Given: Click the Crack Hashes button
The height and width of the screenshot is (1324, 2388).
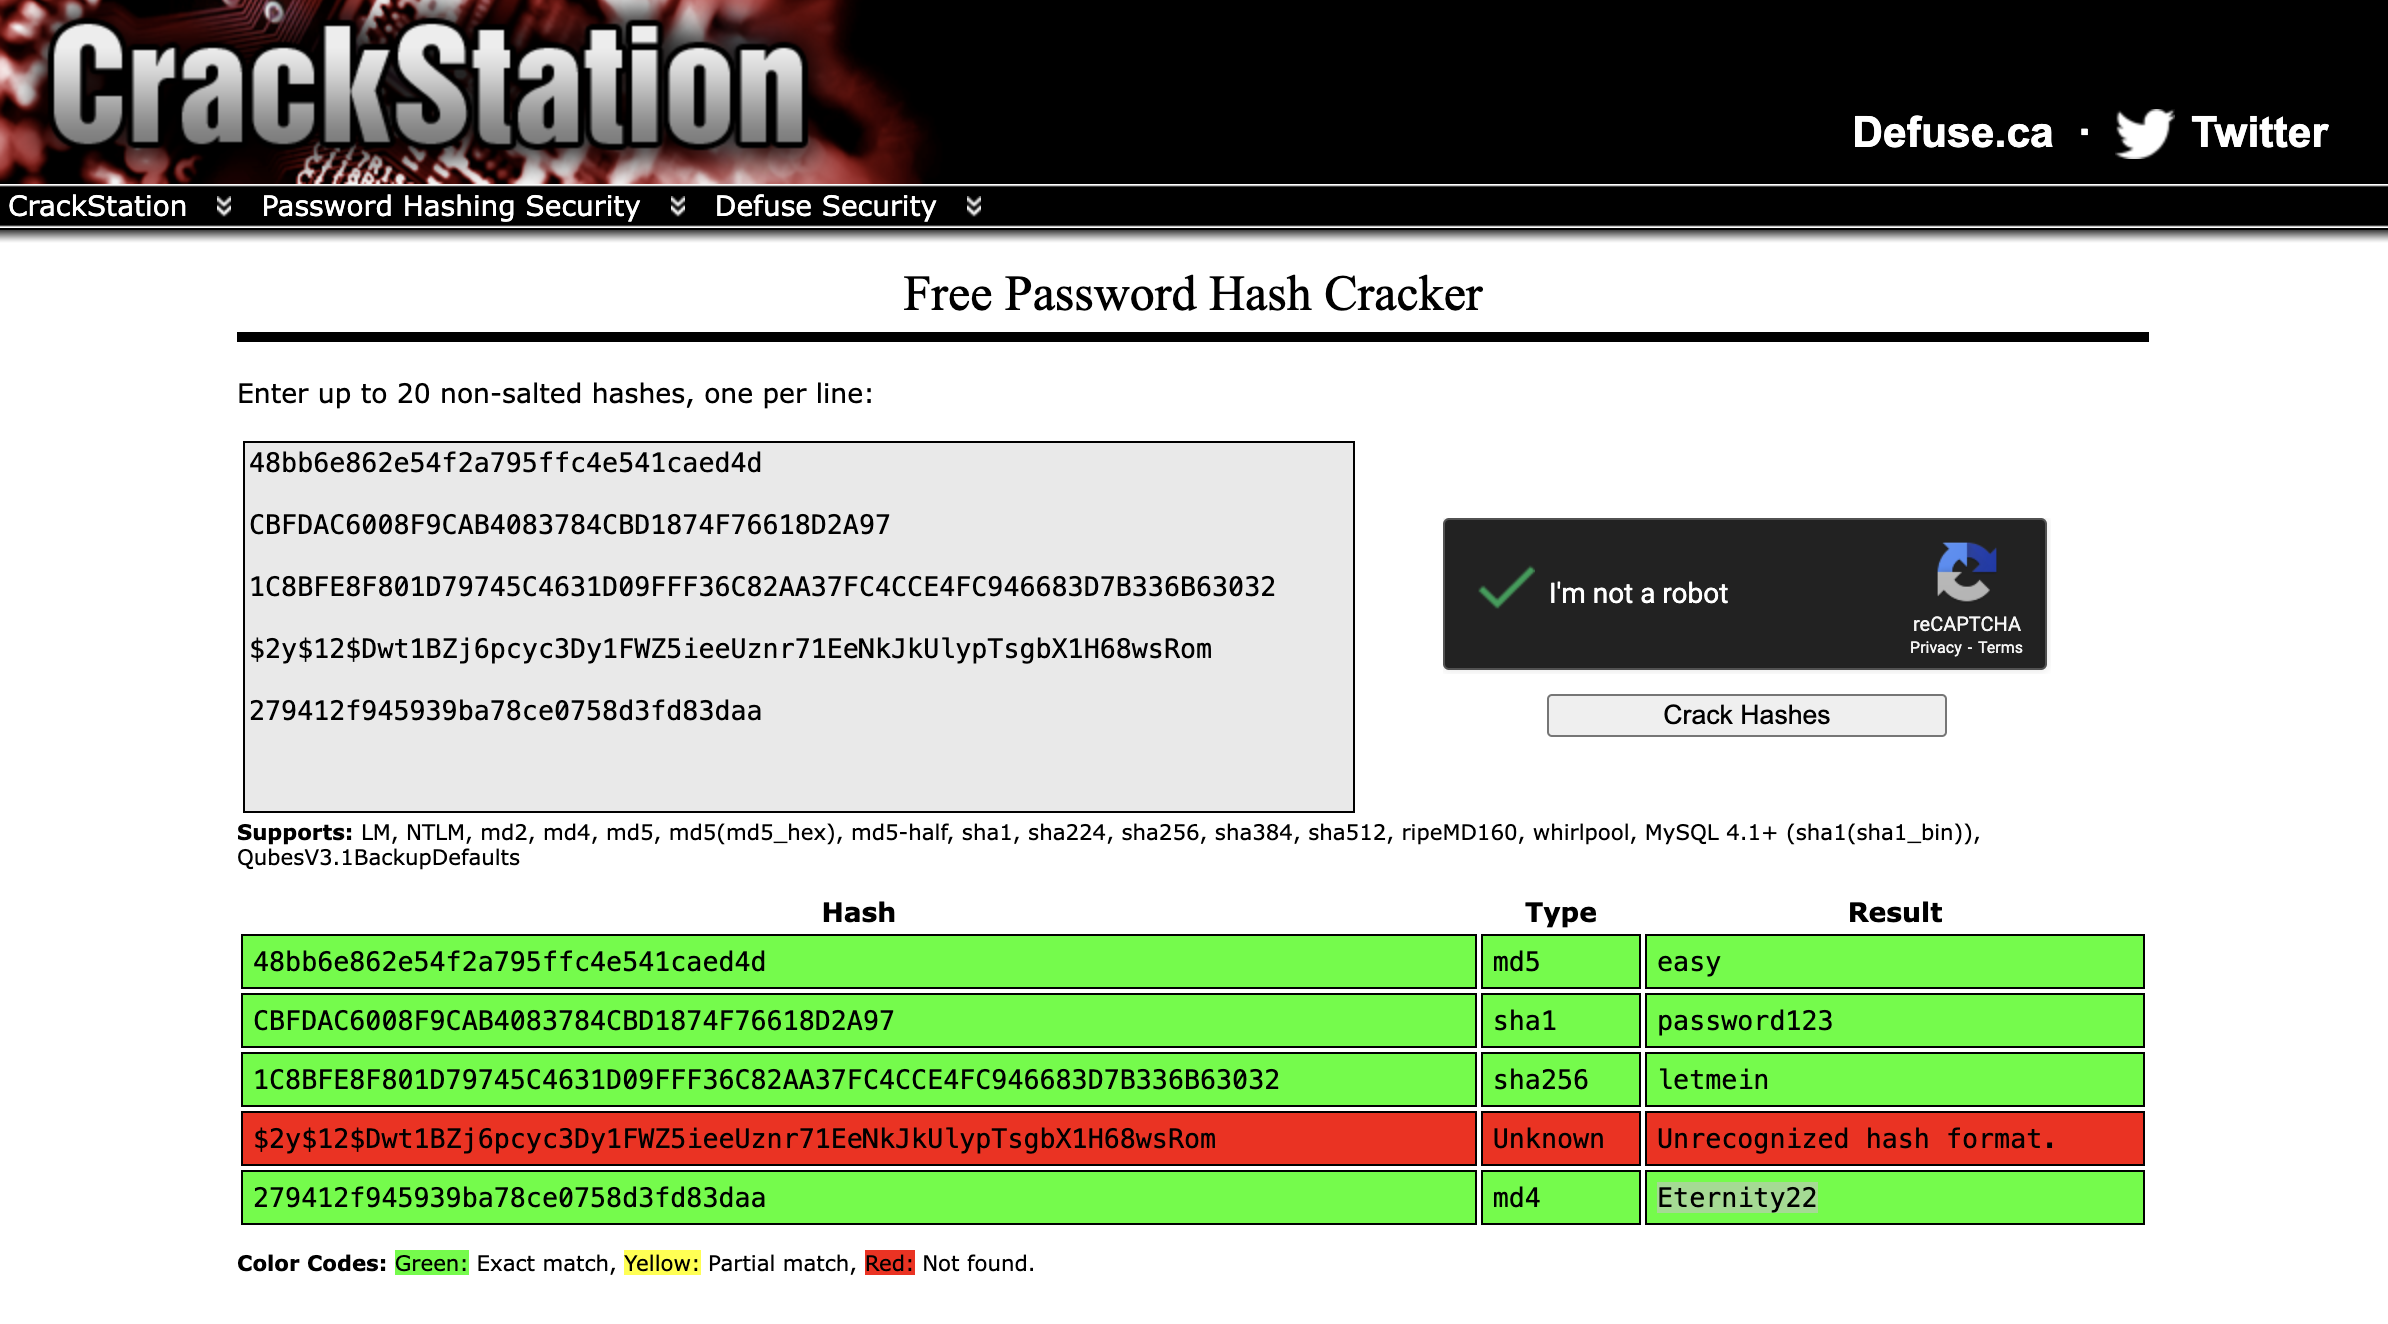Looking at the screenshot, I should point(1746,715).
